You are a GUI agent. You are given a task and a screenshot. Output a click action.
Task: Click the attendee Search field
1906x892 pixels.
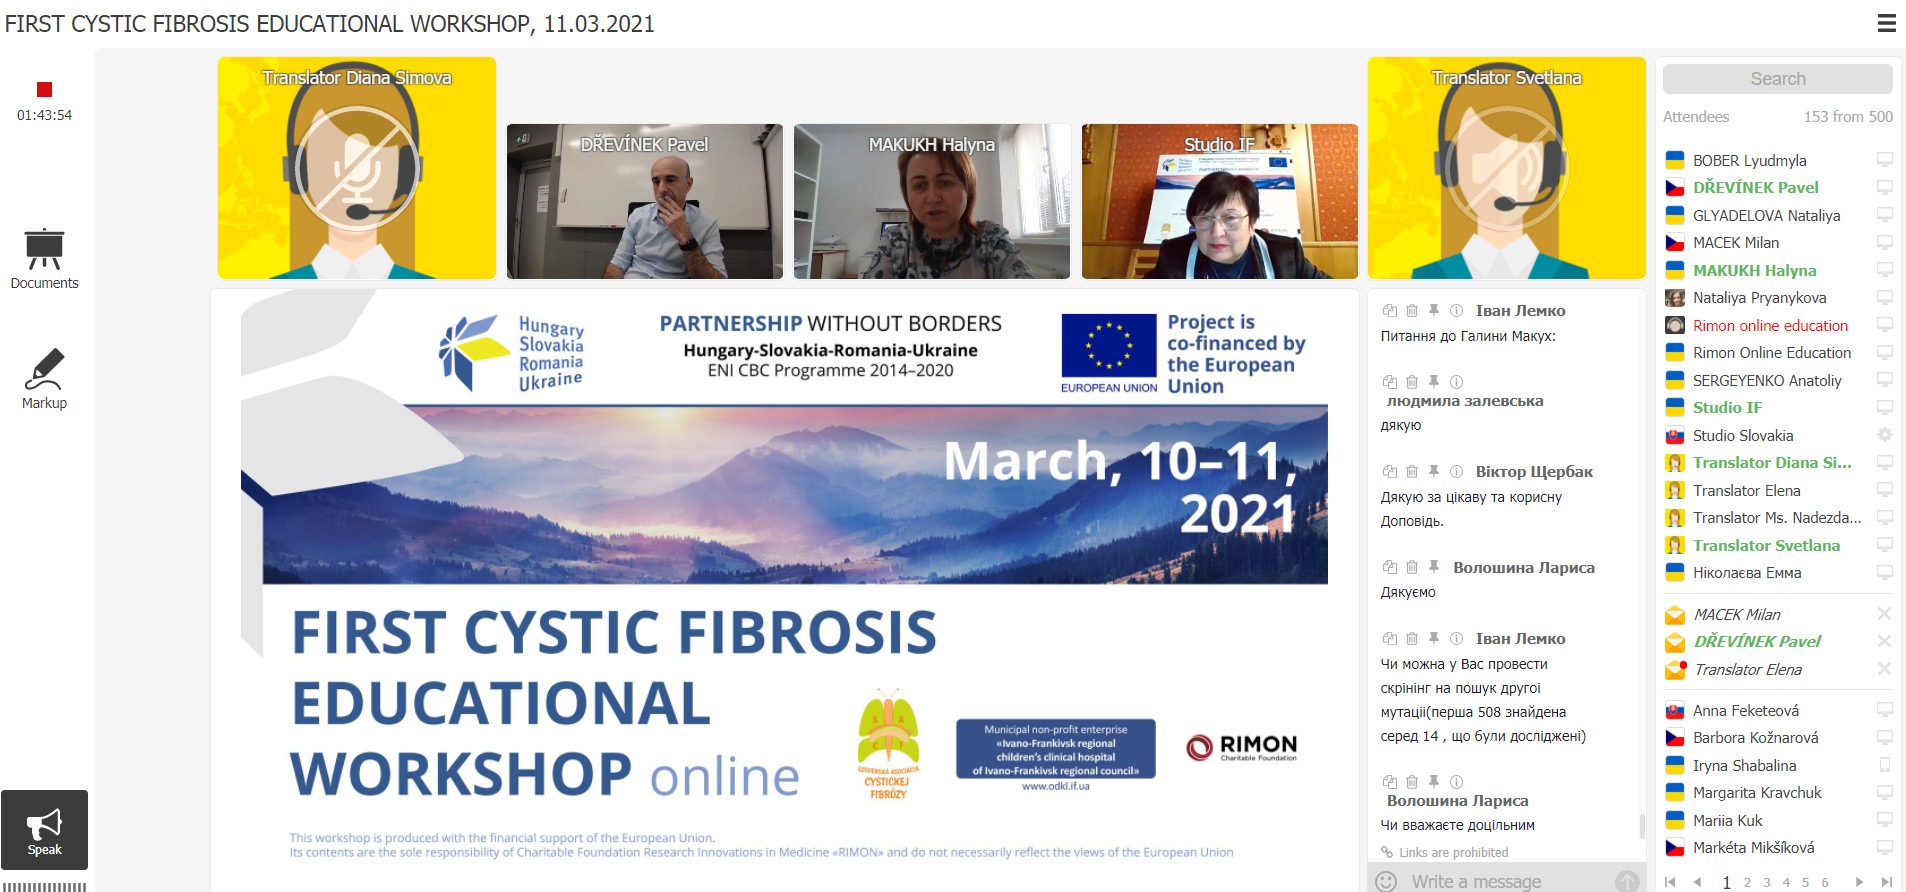[1777, 79]
